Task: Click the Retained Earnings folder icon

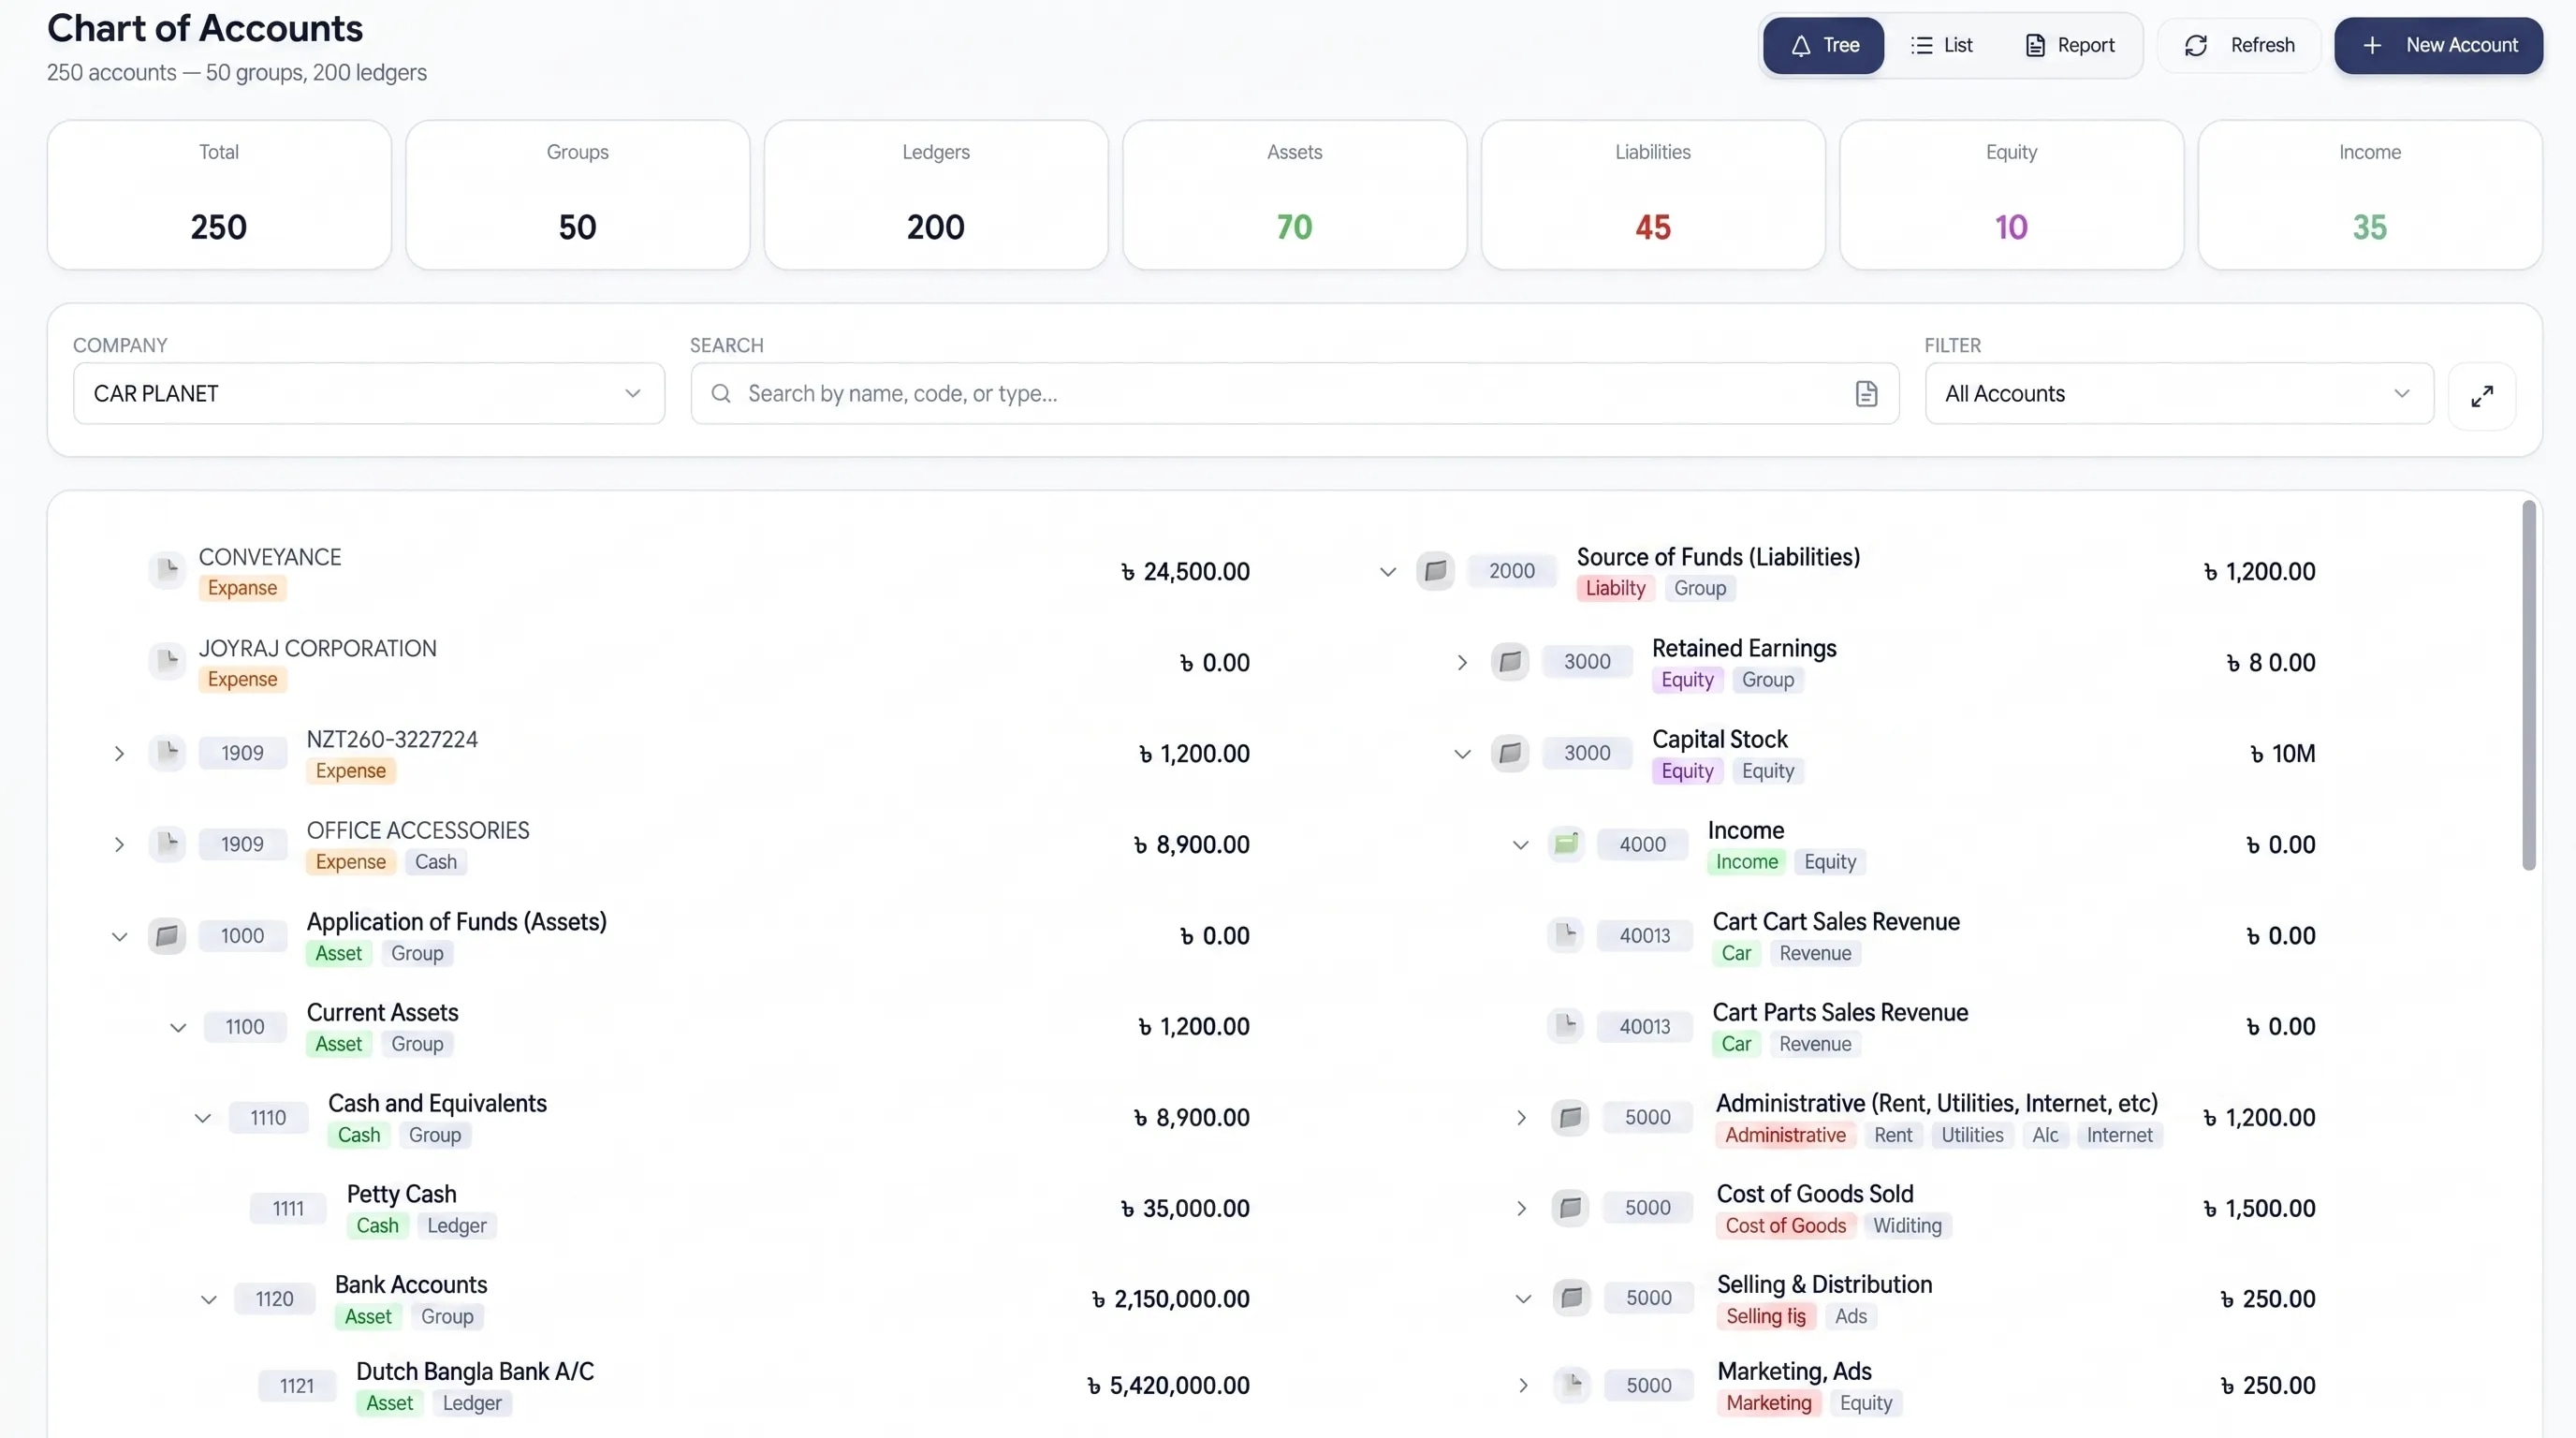Action: 1510,662
